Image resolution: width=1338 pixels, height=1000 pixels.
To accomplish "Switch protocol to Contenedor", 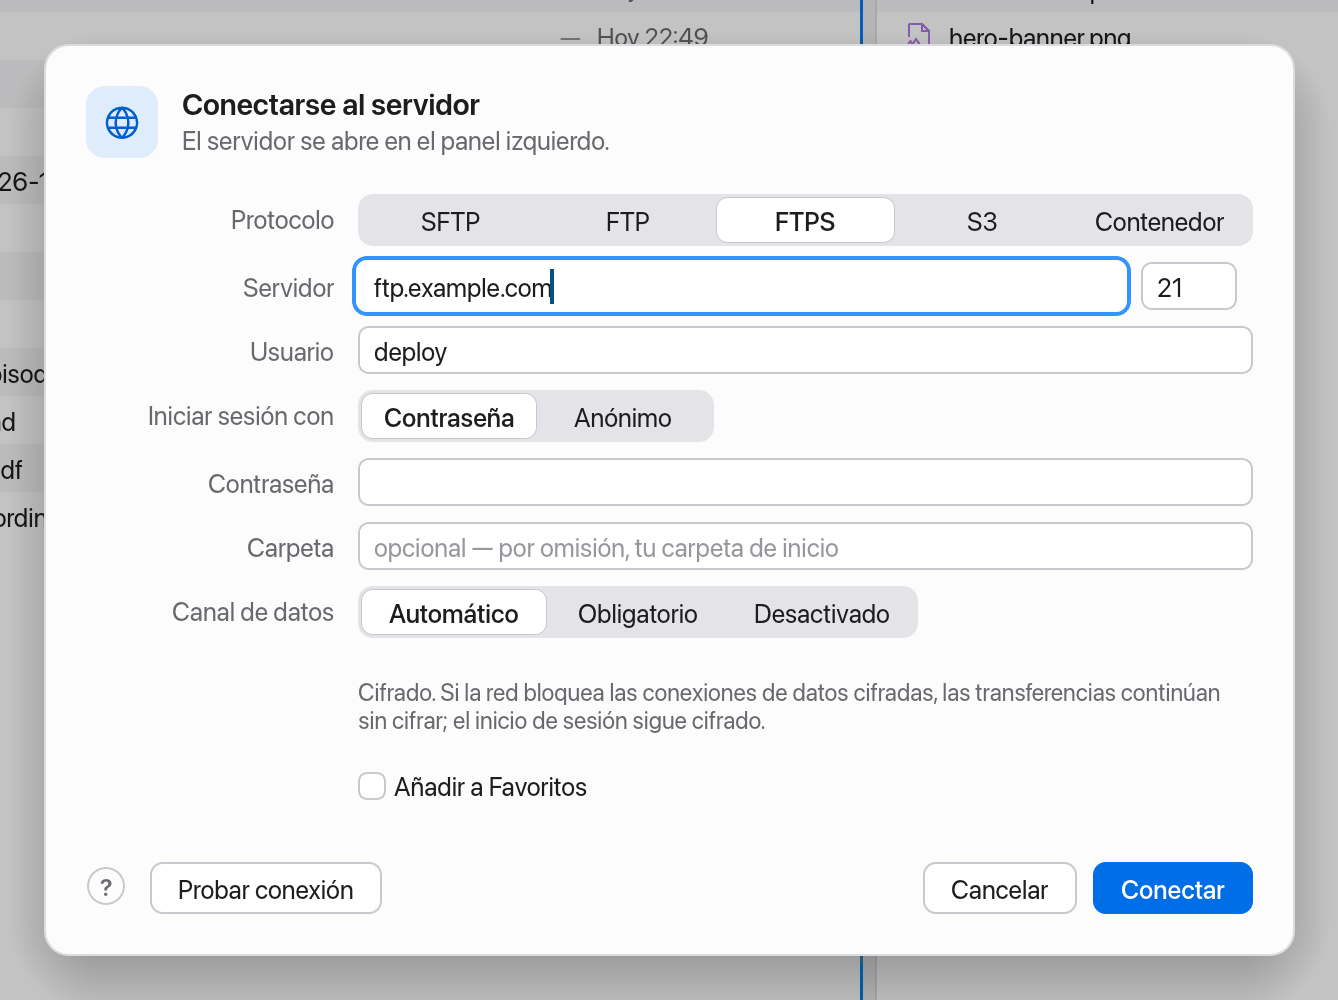I will pos(1159,221).
